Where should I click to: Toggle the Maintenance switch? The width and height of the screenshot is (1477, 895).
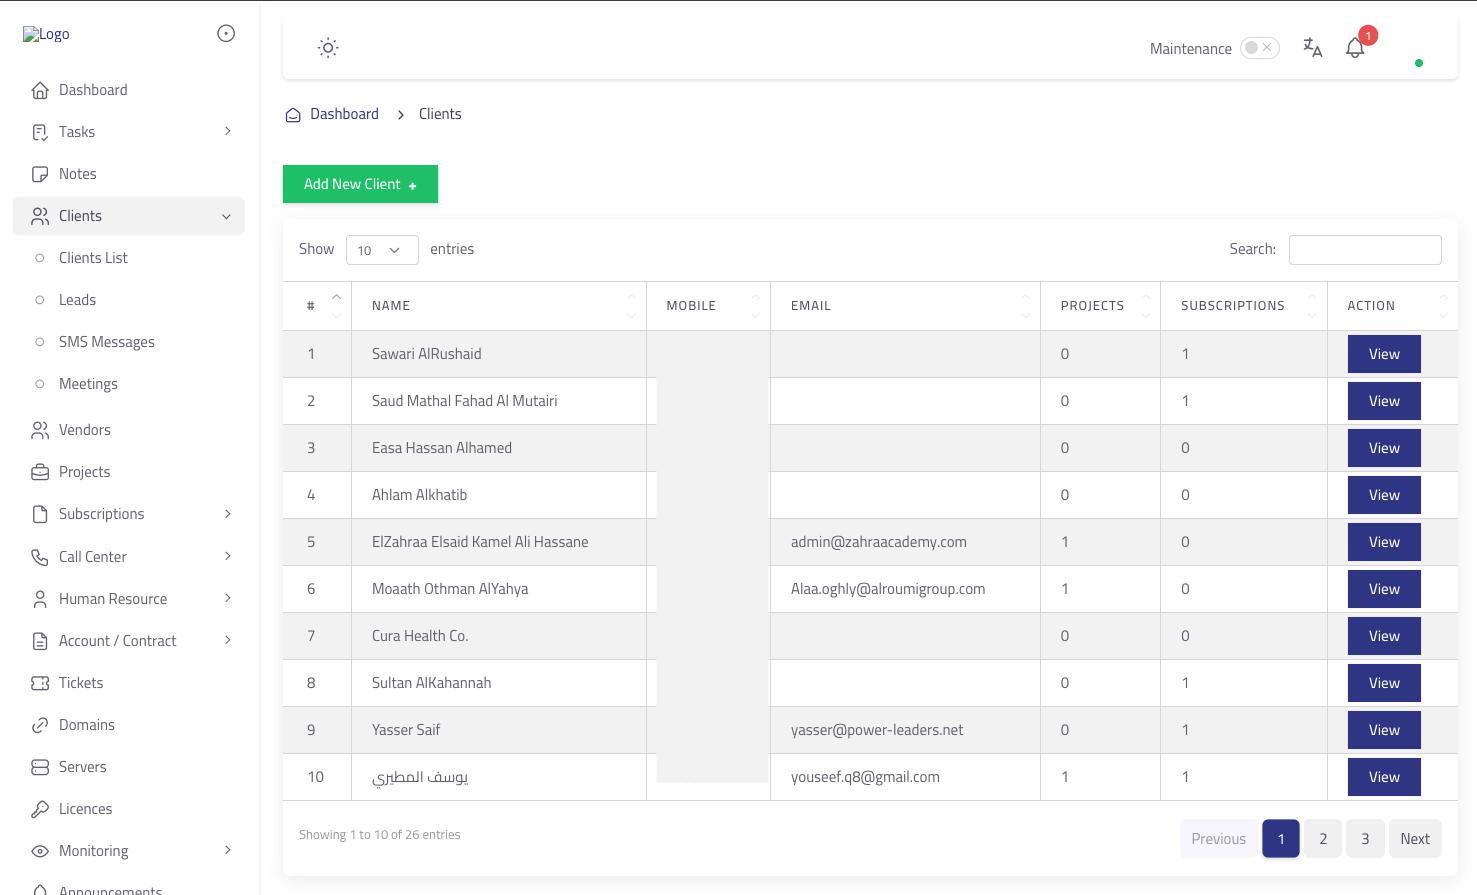1259,48
